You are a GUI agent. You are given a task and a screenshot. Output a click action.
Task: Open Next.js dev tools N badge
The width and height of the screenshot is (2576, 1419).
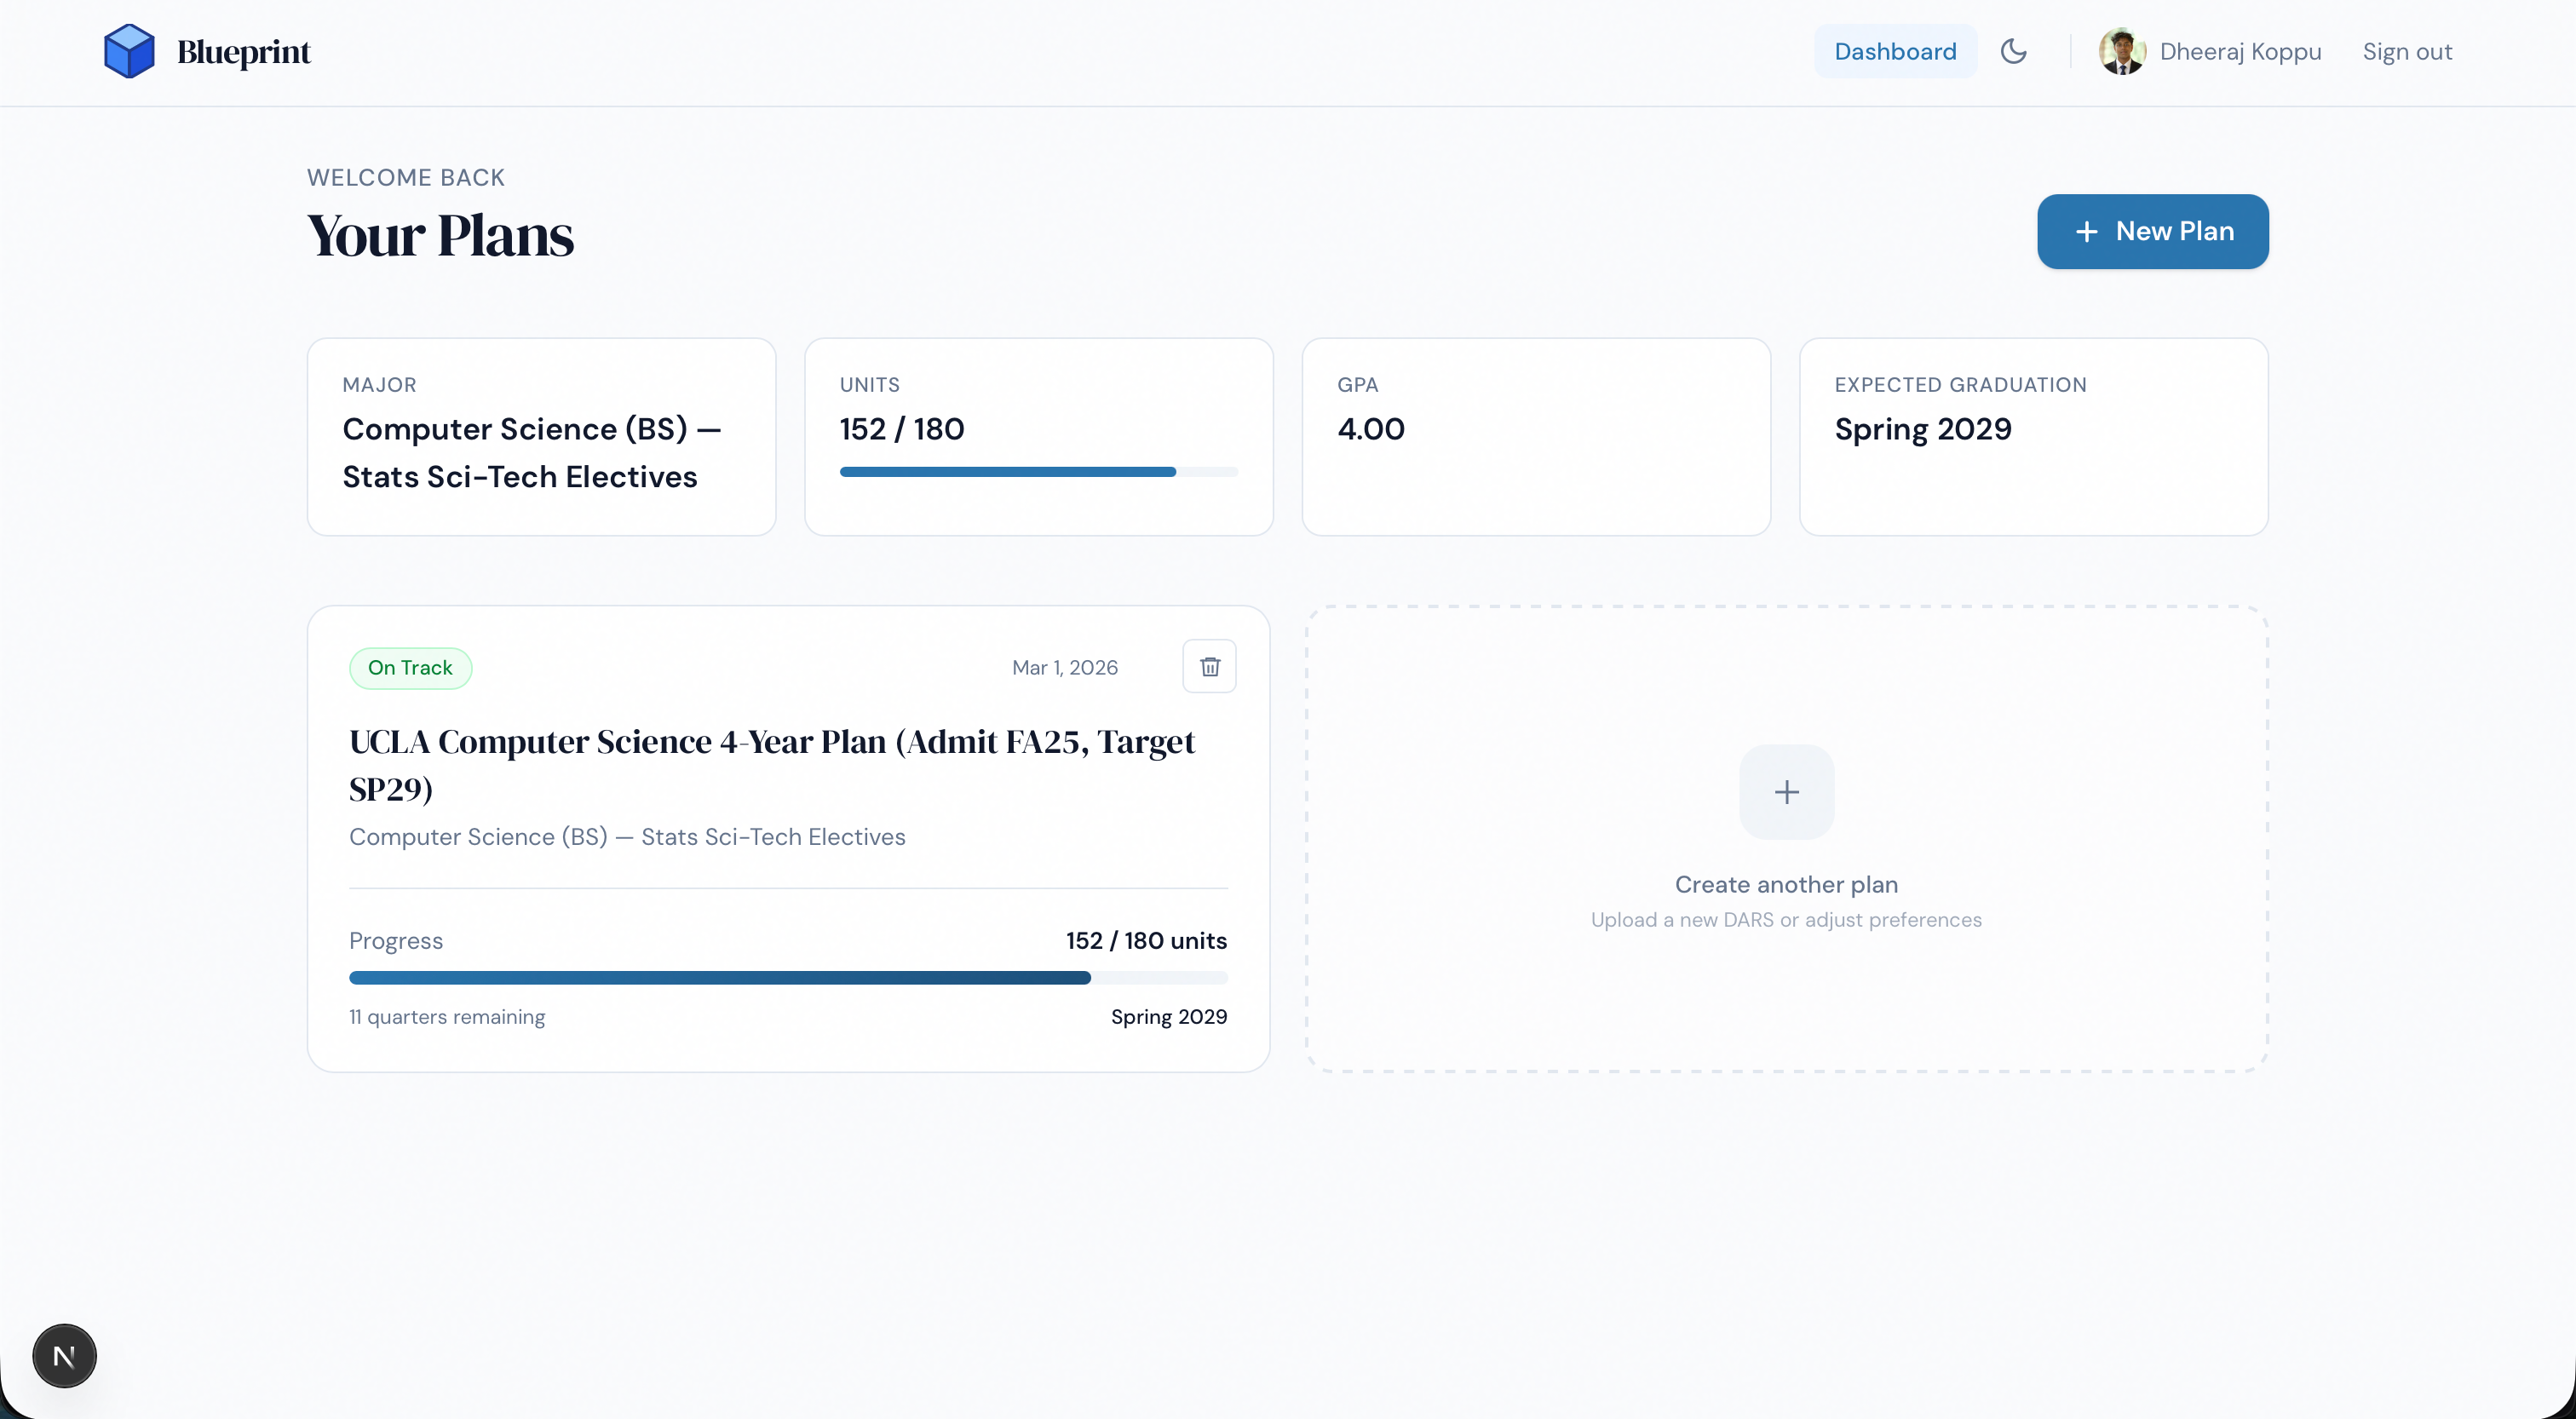pos(64,1356)
